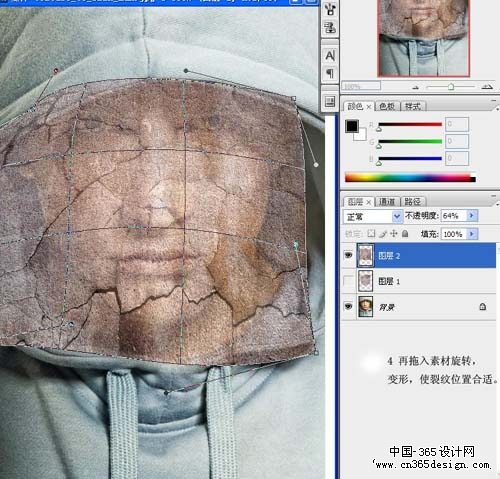Click the black foreground color swatch

pos(352,126)
